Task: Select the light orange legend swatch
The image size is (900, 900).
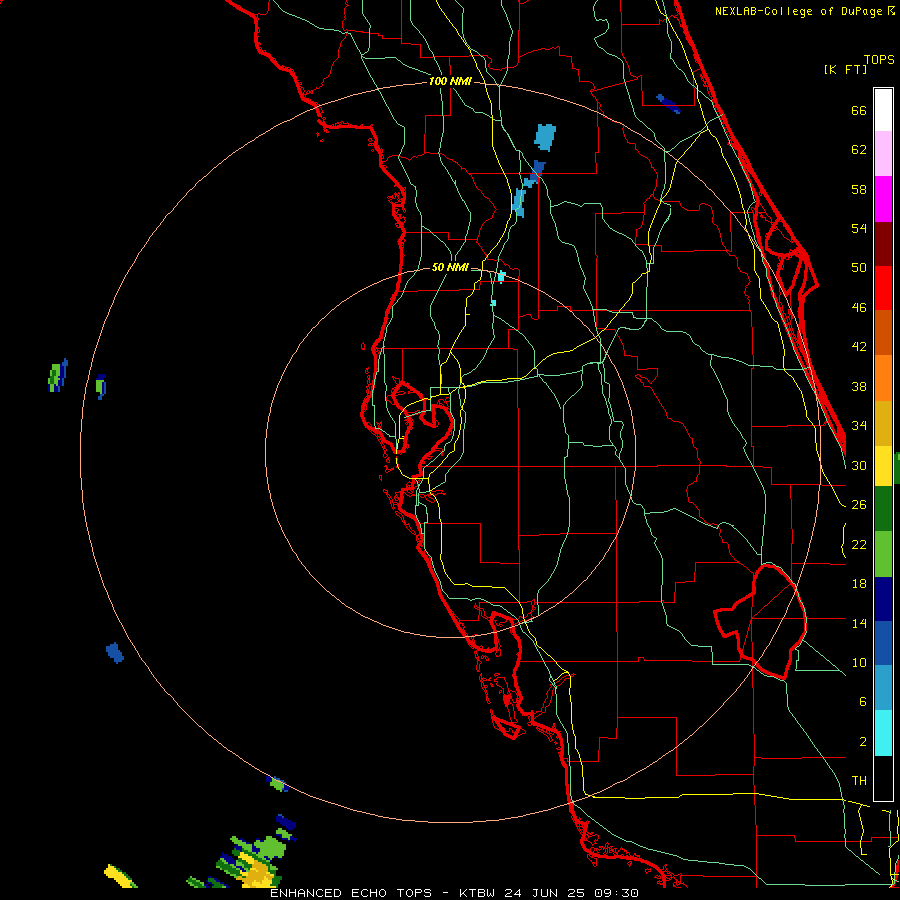Action: pyautogui.click(x=883, y=378)
